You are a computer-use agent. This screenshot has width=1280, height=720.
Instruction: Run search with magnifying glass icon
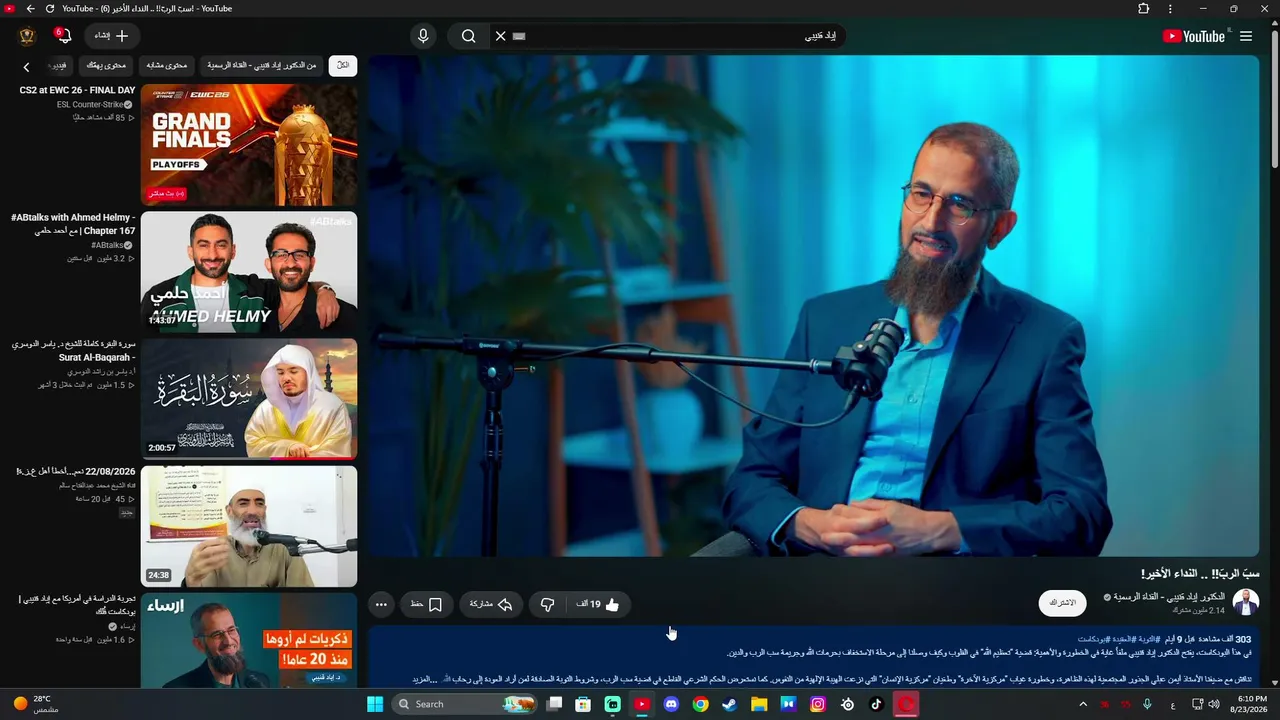468,36
